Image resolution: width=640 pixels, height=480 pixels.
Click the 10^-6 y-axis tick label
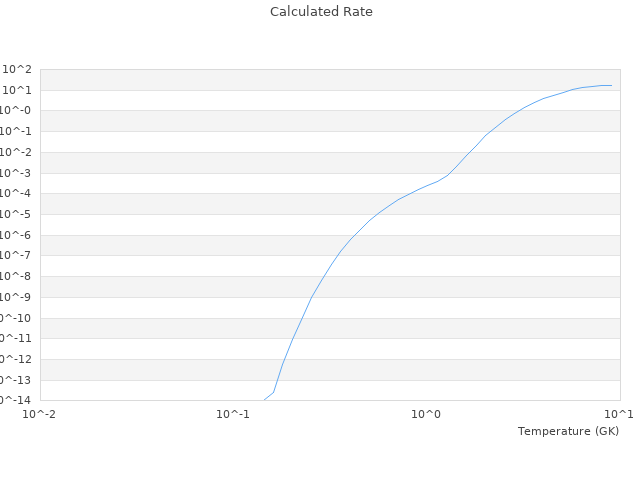coord(16,235)
